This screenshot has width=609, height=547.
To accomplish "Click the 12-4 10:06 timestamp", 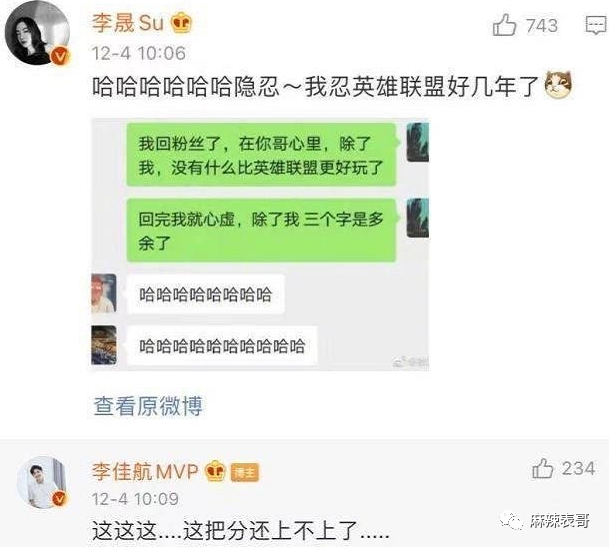I will pyautogui.click(x=139, y=53).
